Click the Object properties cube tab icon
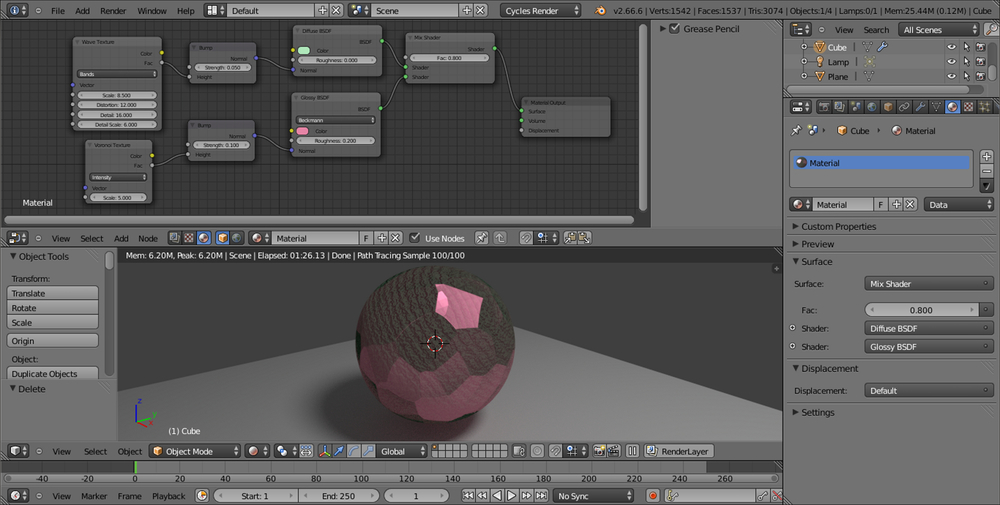Image resolution: width=1000 pixels, height=505 pixels. pos(886,106)
